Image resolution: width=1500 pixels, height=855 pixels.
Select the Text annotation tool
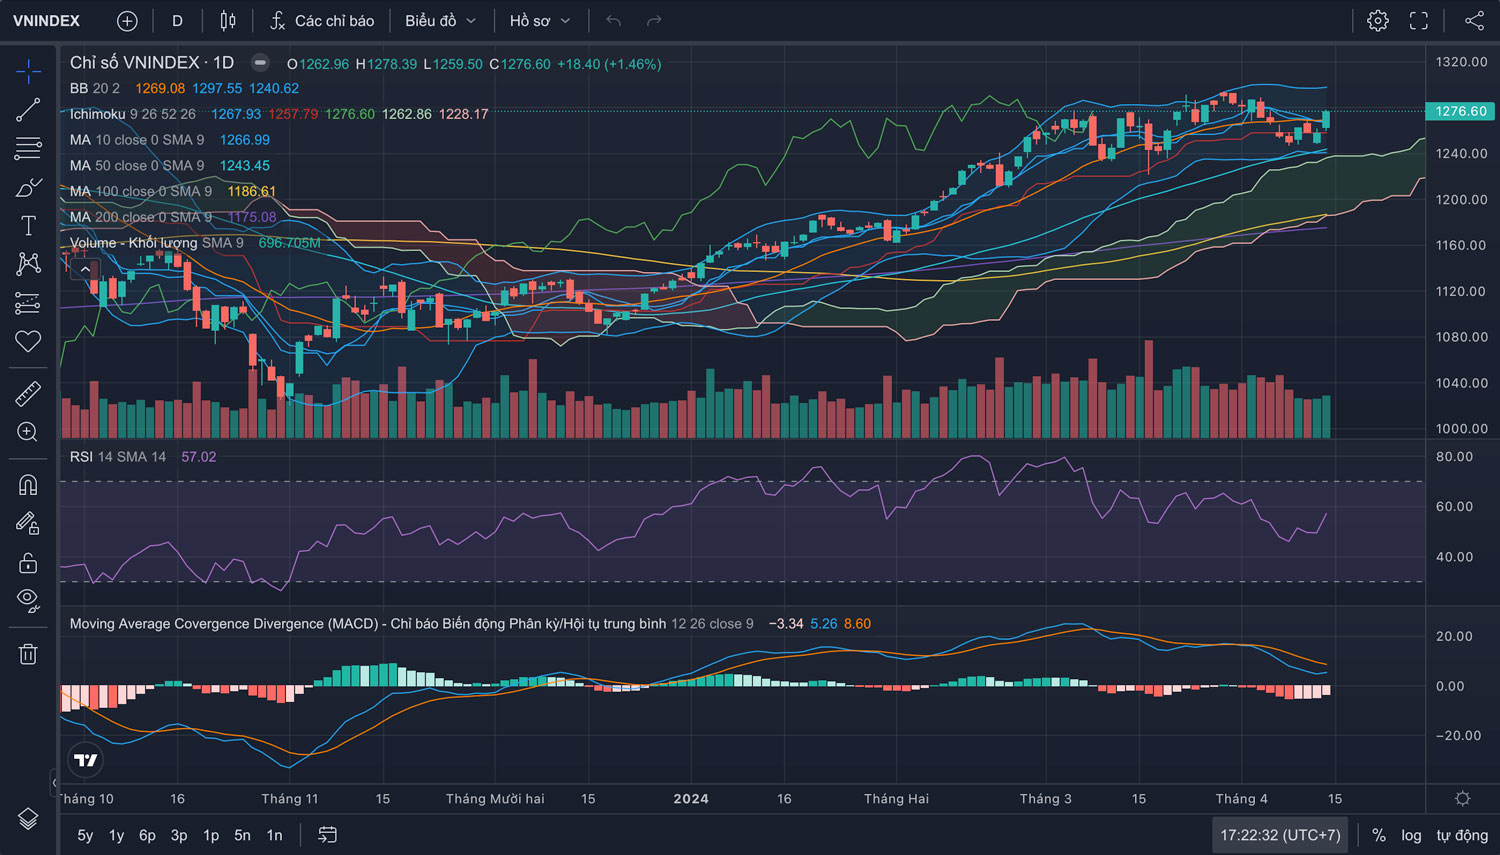point(28,226)
